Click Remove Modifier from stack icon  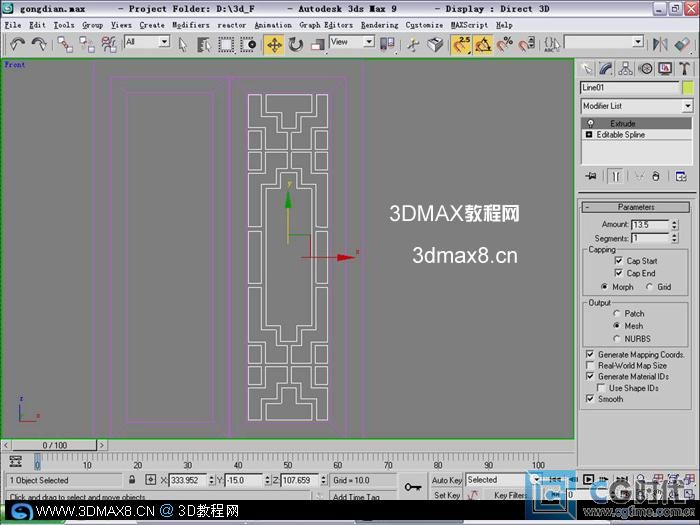point(655,176)
